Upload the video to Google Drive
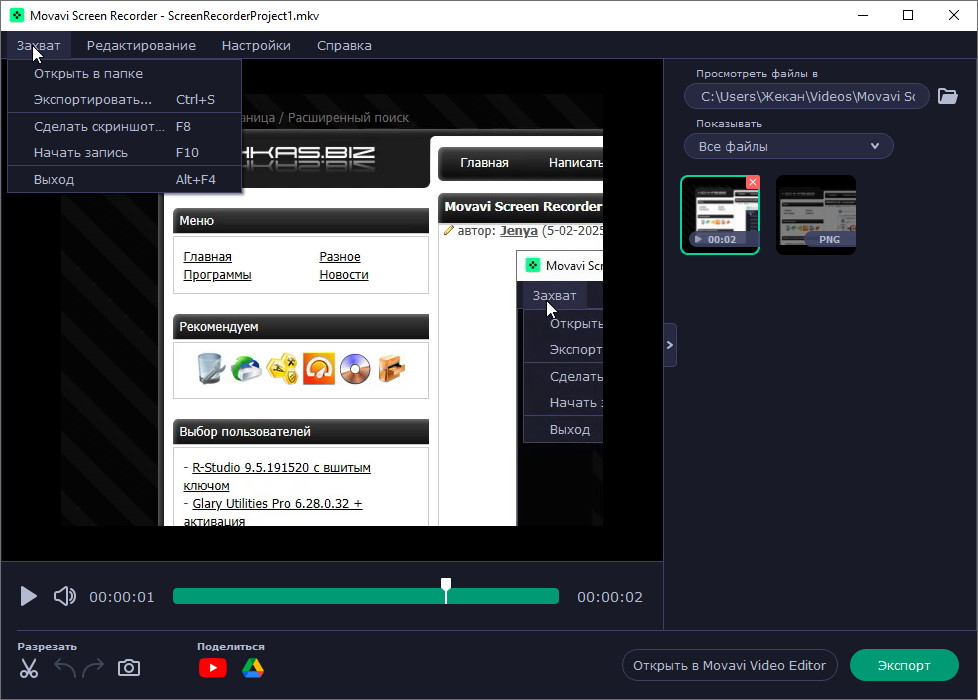The image size is (978, 700). [x=253, y=668]
